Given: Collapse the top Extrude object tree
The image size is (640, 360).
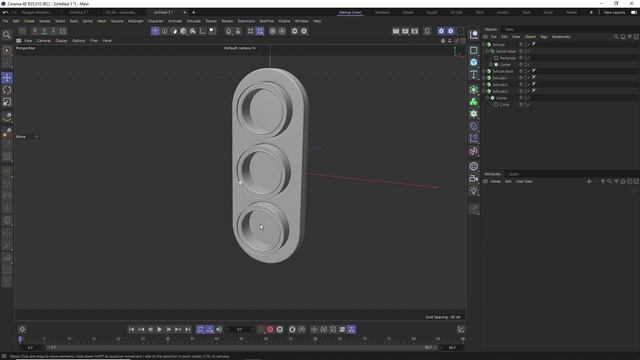Looking at the screenshot, I should coord(484,44).
